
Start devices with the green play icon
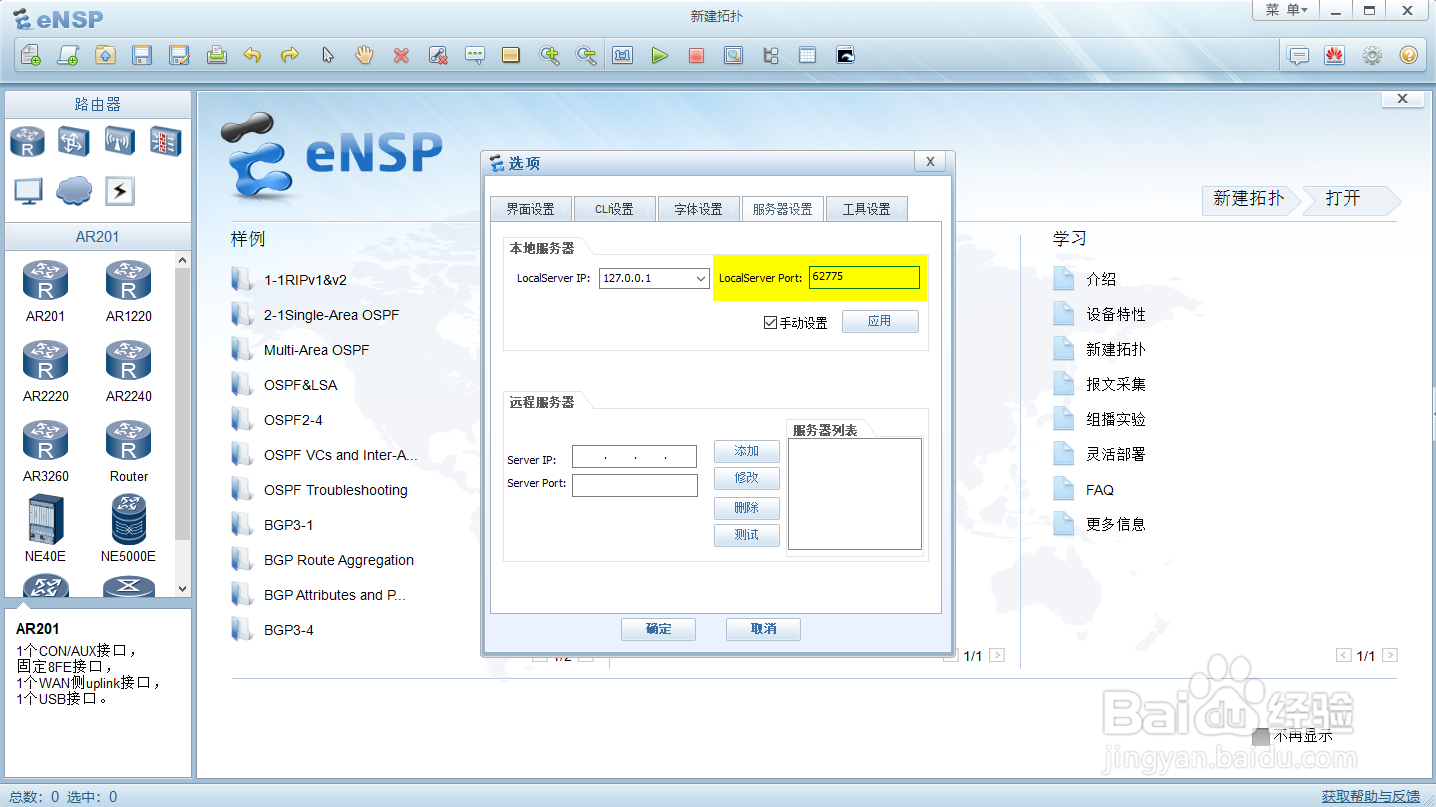point(660,55)
